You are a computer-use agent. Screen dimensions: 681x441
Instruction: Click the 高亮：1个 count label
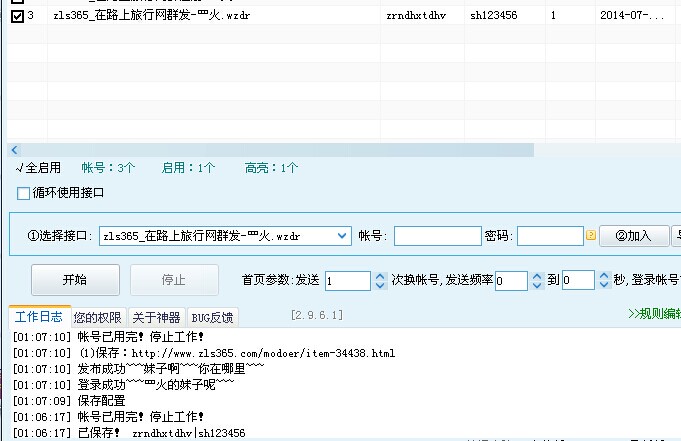[x=271, y=168]
